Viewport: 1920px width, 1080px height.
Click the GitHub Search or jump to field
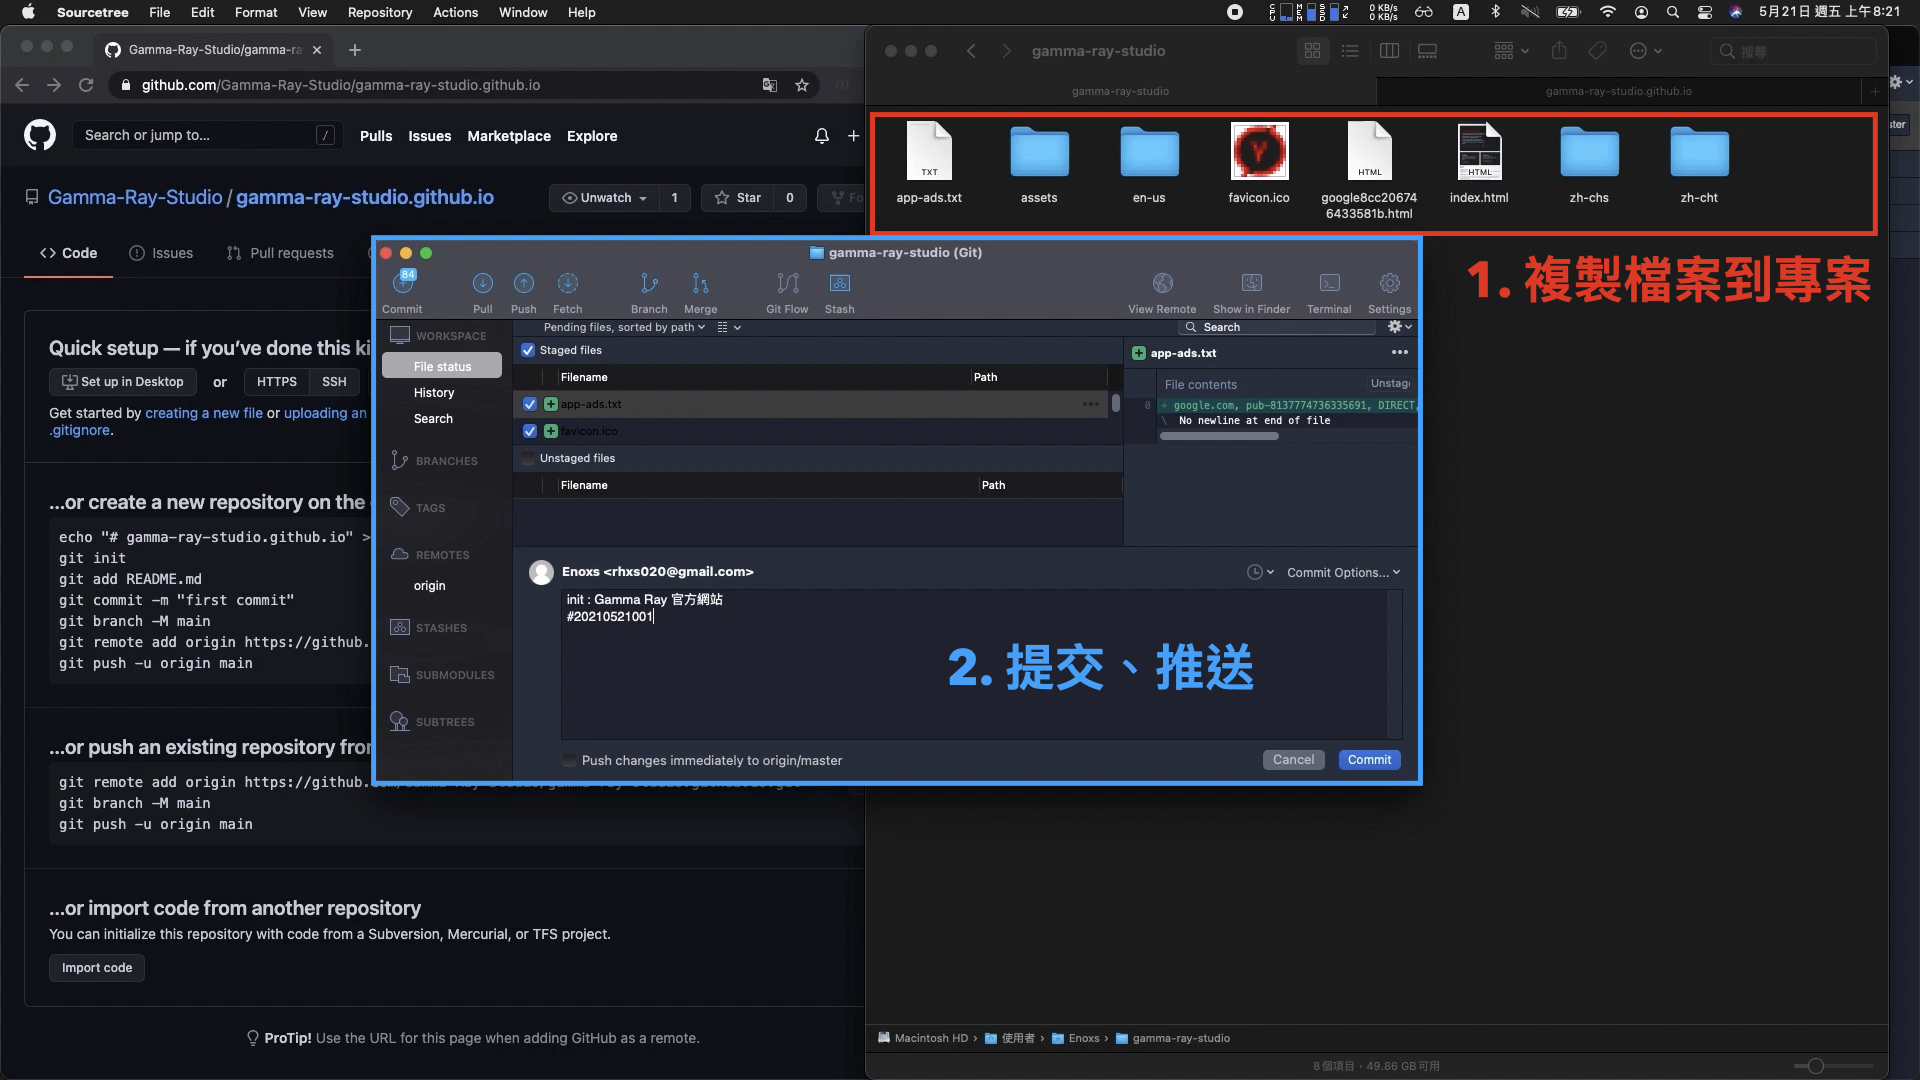click(207, 135)
